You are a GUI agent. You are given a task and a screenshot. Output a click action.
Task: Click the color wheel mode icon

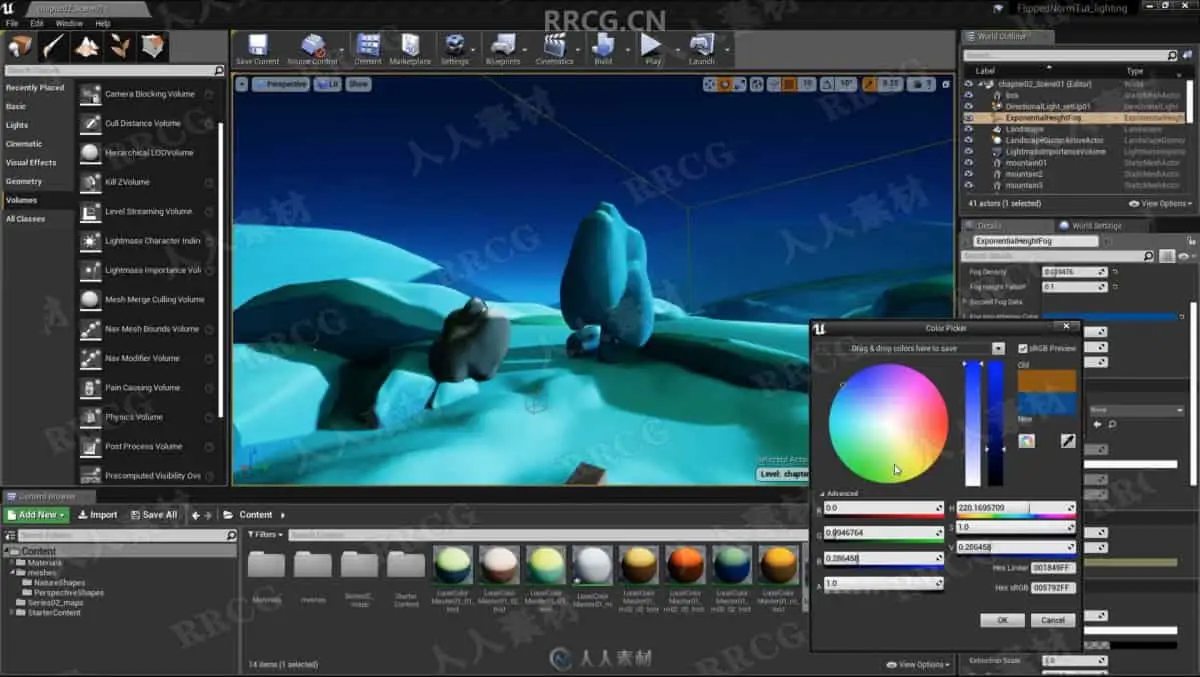coord(1026,440)
